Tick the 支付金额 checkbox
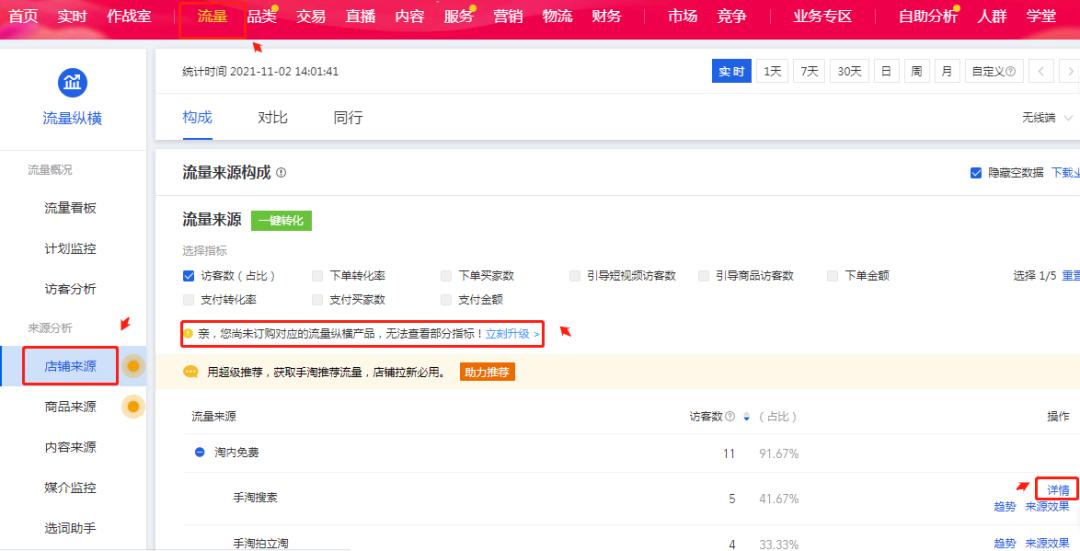The image size is (1080, 551). coord(446,300)
